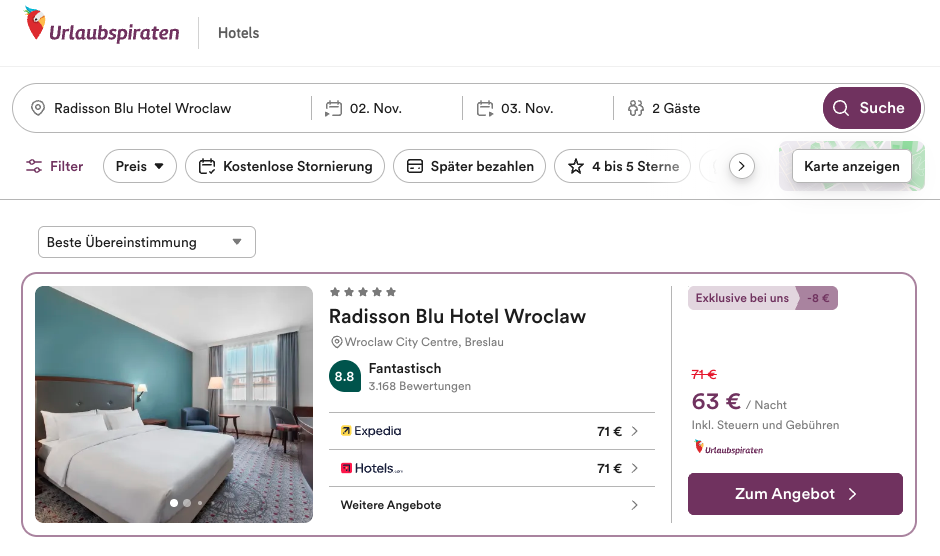940x556 pixels.
Task: Click the Zum Angebot button
Action: [x=795, y=494]
